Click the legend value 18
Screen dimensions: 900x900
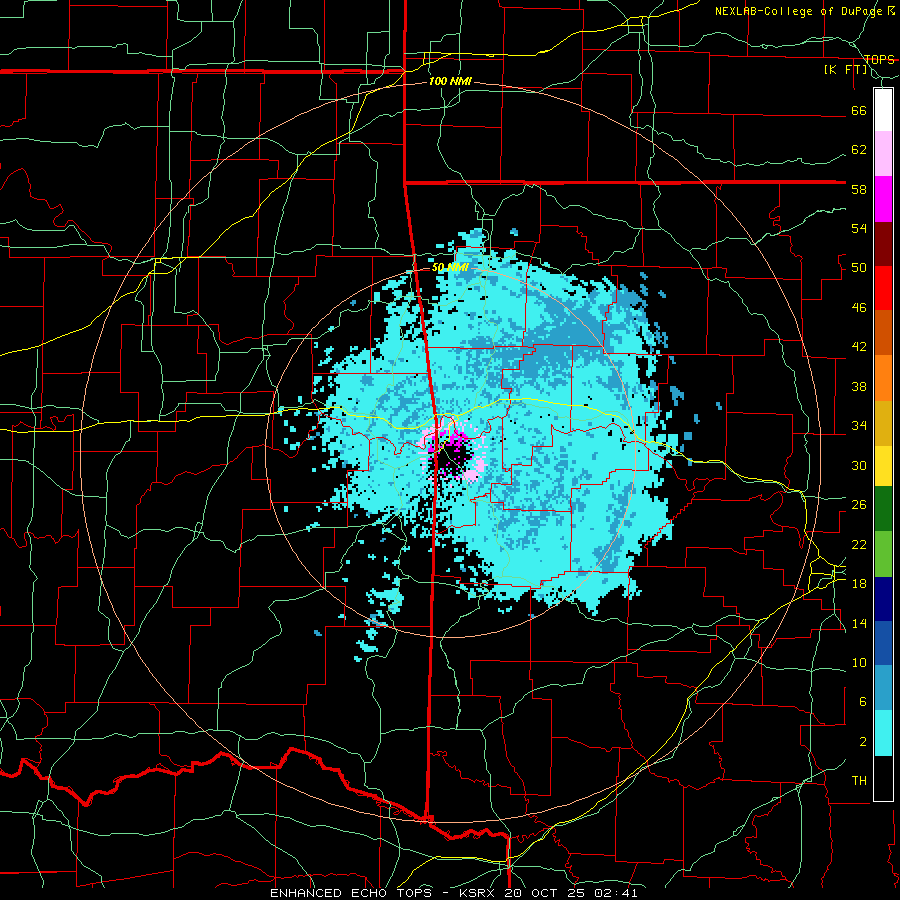(x=859, y=584)
